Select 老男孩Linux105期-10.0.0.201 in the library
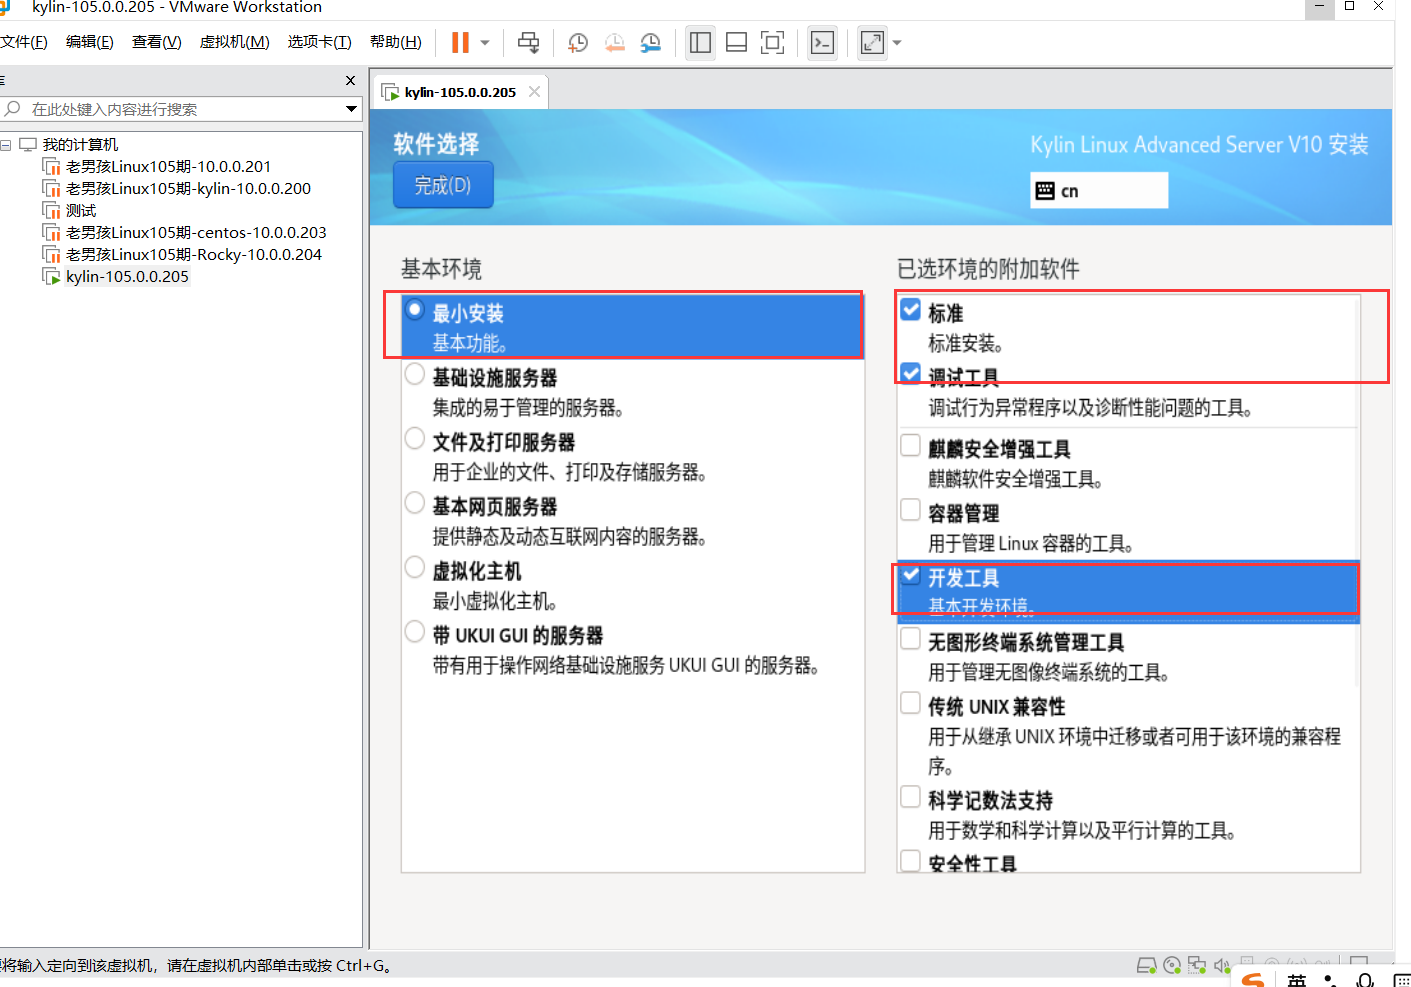 click(x=168, y=167)
